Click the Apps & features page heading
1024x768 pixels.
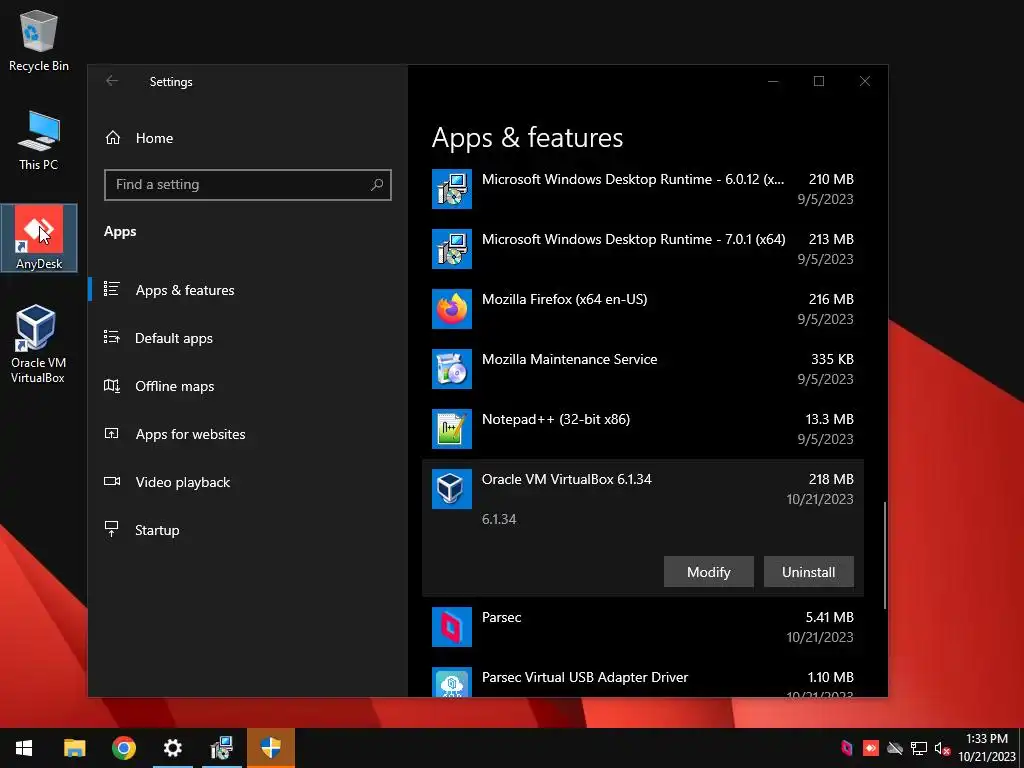[527, 138]
